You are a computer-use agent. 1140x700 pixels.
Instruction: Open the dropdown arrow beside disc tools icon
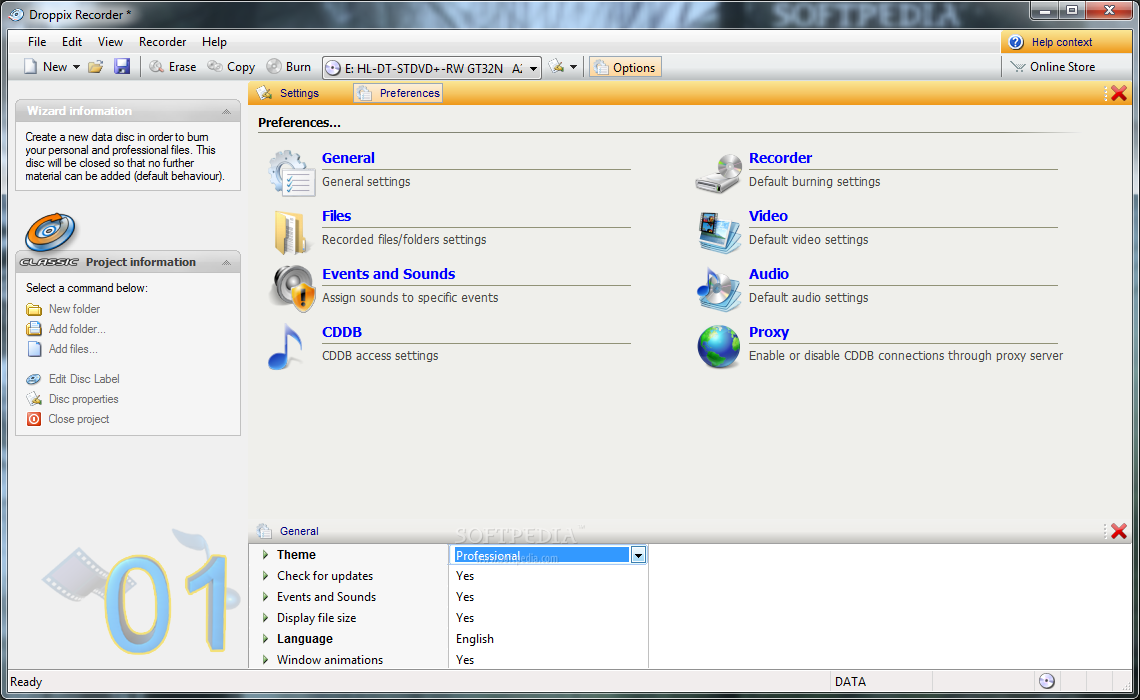[574, 67]
